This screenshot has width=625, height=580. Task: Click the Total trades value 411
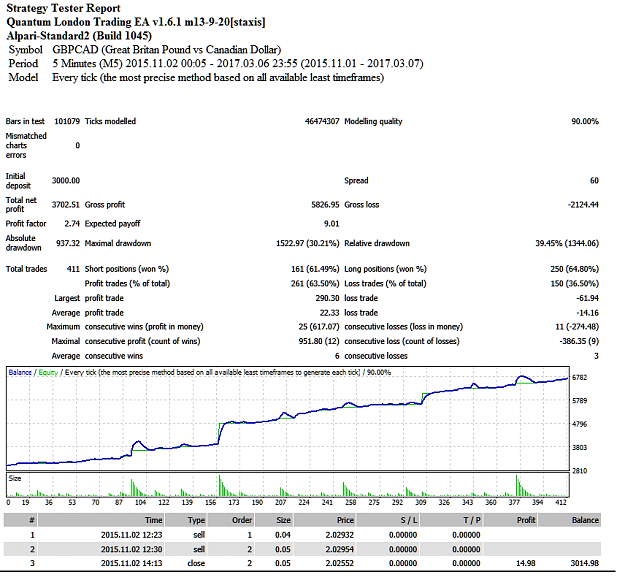pyautogui.click(x=73, y=269)
